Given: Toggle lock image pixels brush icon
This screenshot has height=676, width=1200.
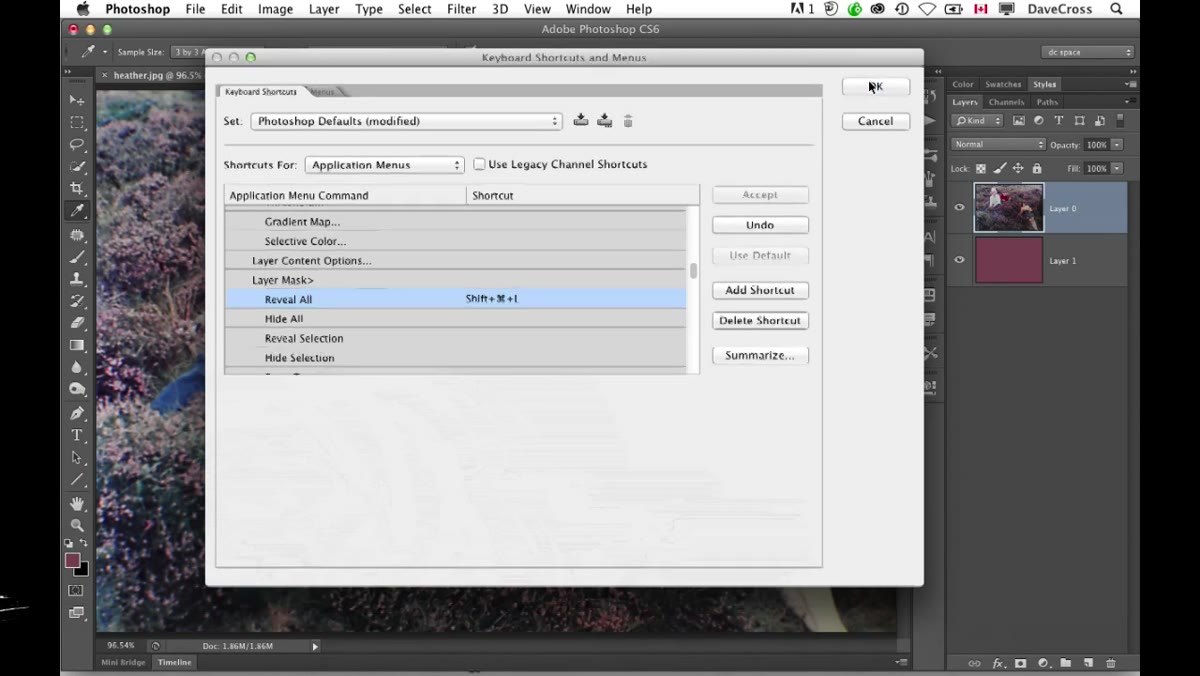Looking at the screenshot, I should (x=999, y=169).
